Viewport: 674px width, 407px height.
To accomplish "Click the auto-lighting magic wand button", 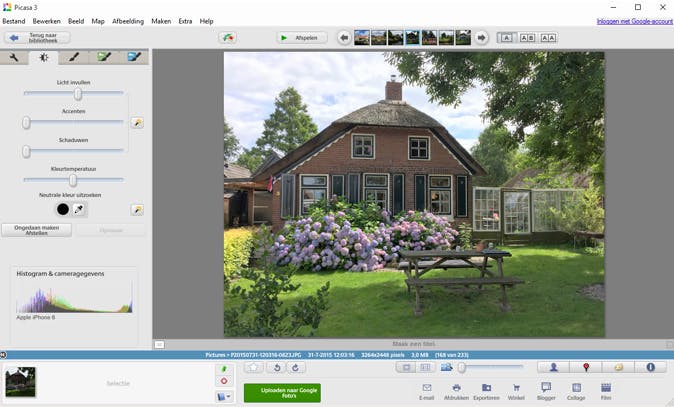I will point(137,122).
